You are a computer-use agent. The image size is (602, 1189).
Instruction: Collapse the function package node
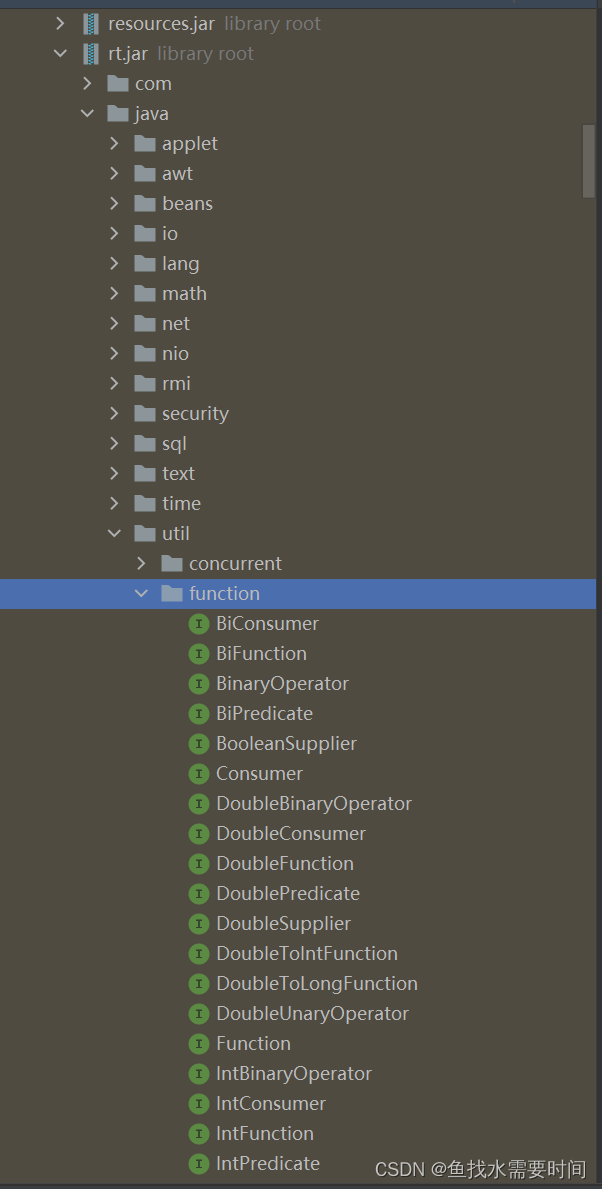pos(141,594)
